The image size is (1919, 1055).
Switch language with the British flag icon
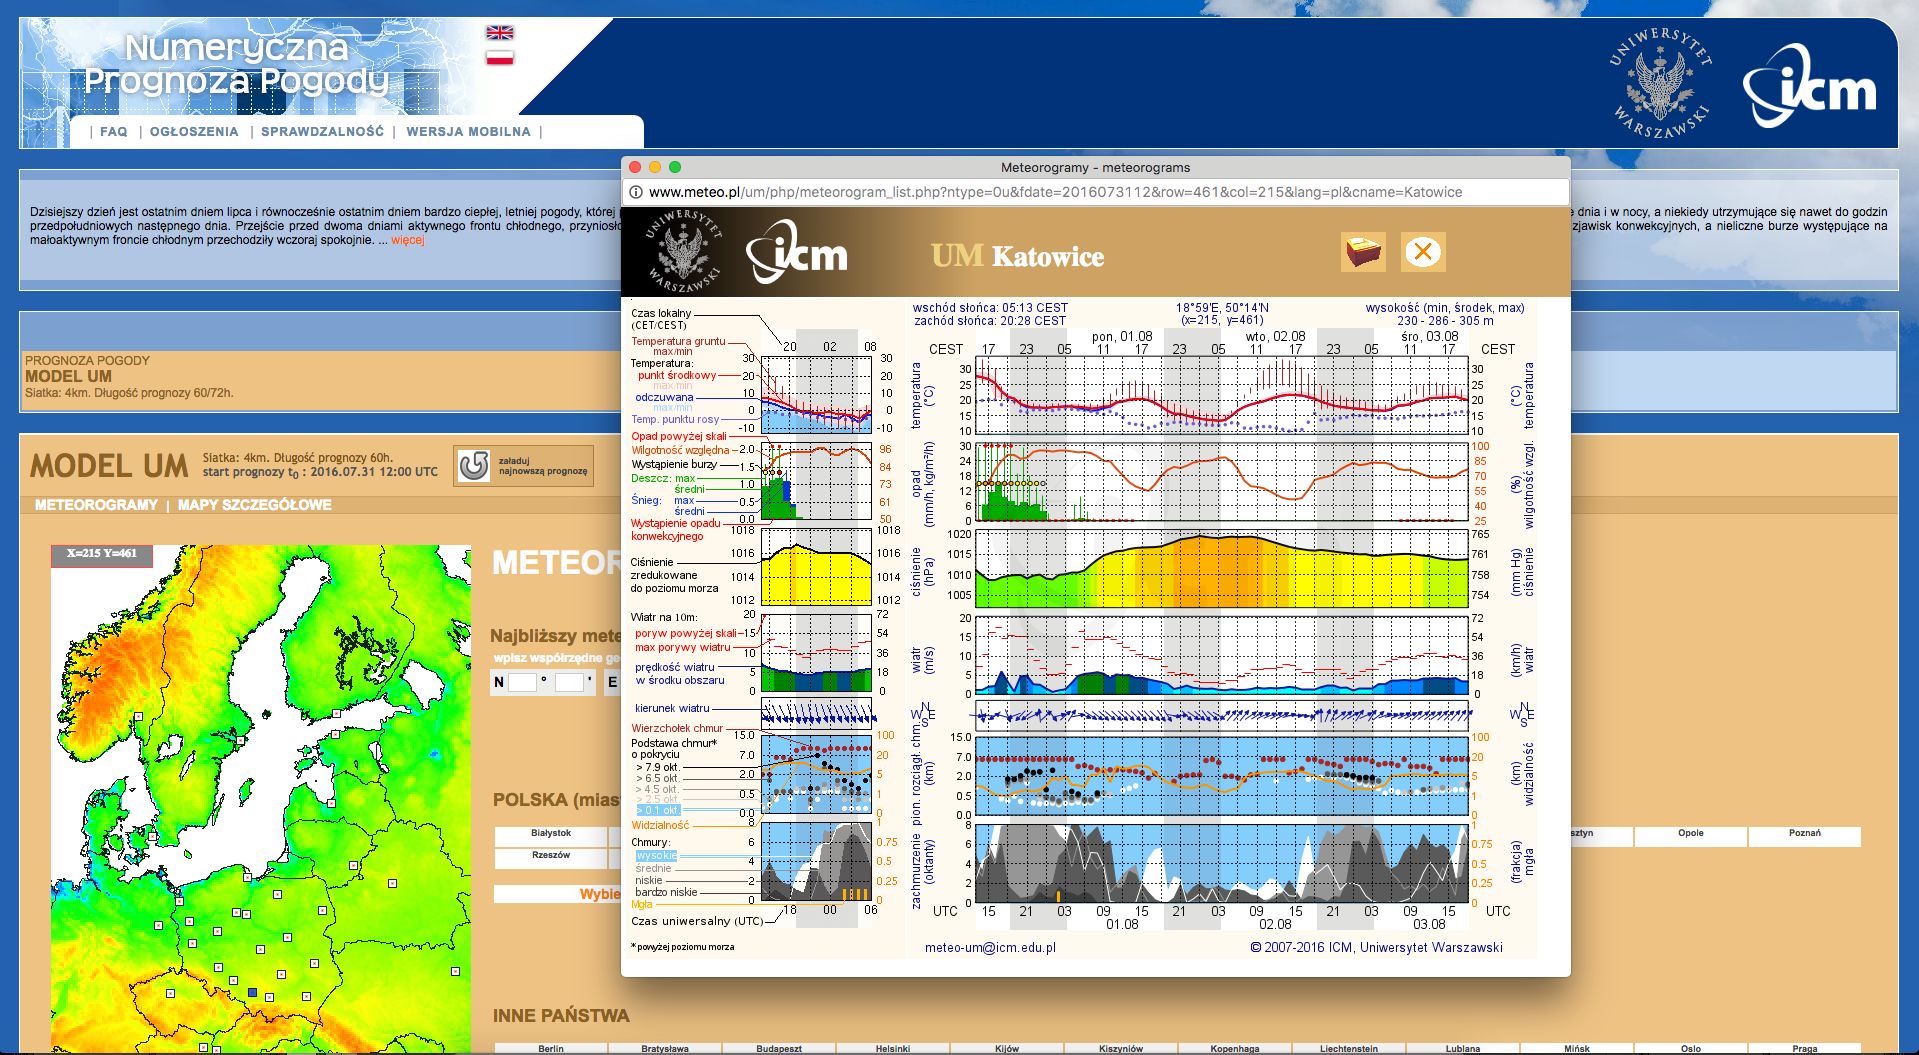click(x=499, y=32)
